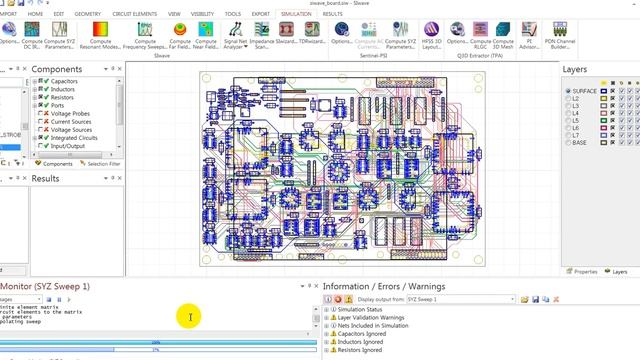The width and height of the screenshot is (640, 360).
Task: Switch to Properties panel tab
Action: 582,271
